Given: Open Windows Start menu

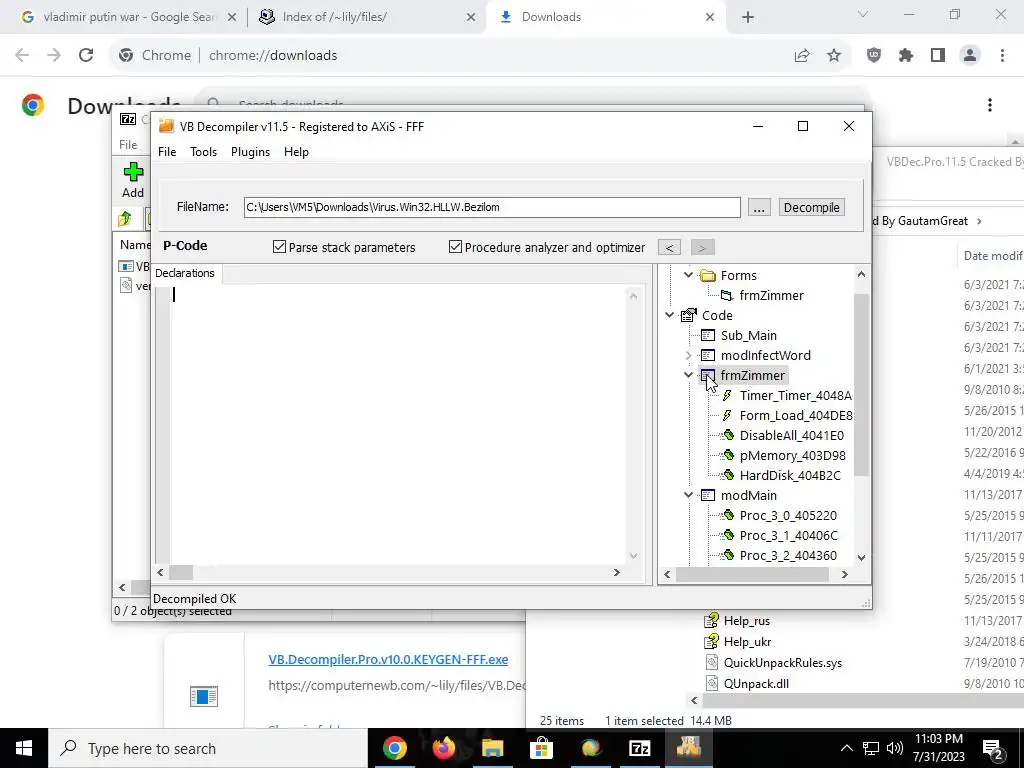Looking at the screenshot, I should coord(24,748).
